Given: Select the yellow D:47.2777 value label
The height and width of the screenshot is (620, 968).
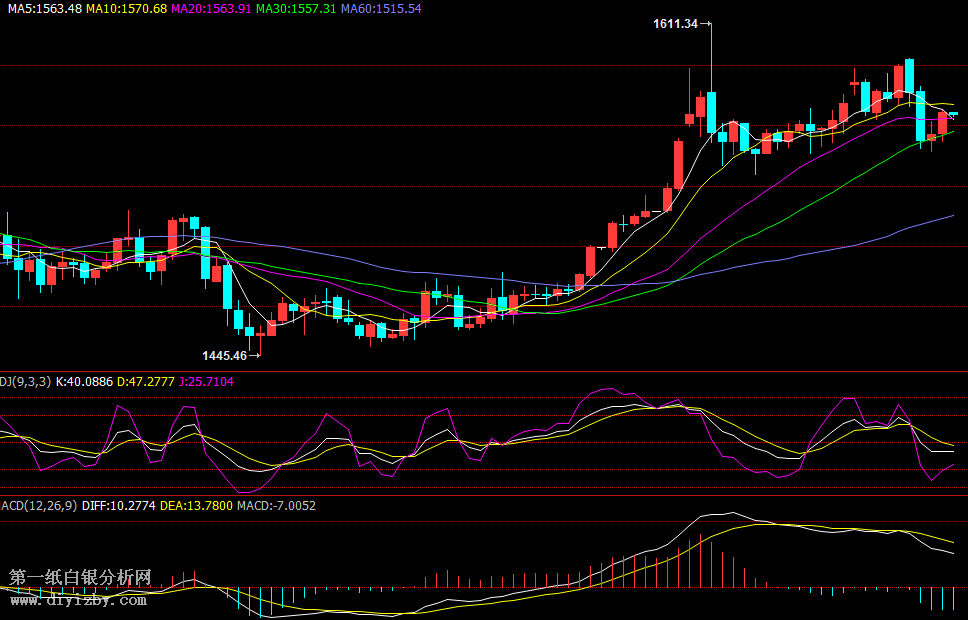Looking at the screenshot, I should click(x=146, y=381).
